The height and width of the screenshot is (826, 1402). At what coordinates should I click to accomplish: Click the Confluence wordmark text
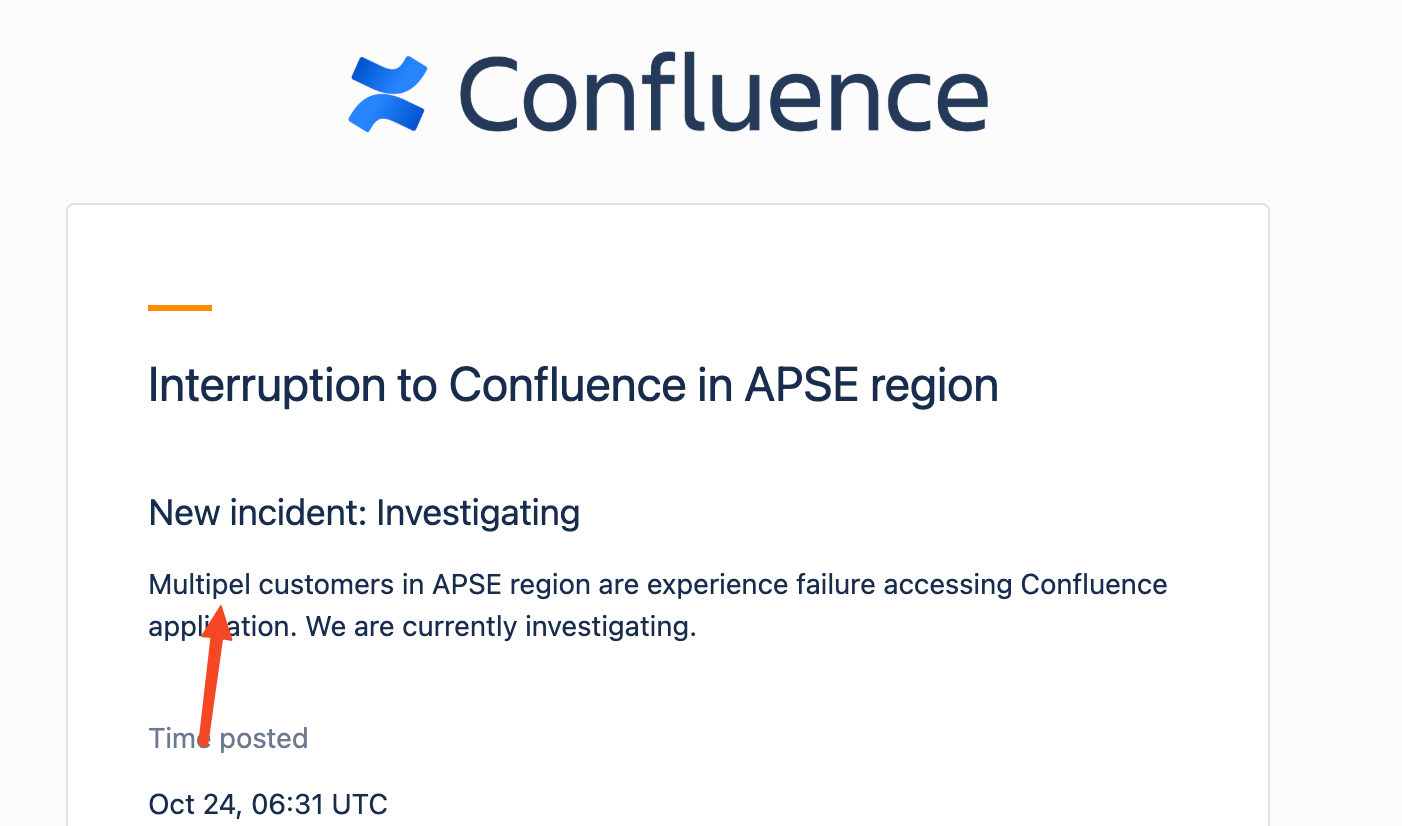click(723, 94)
